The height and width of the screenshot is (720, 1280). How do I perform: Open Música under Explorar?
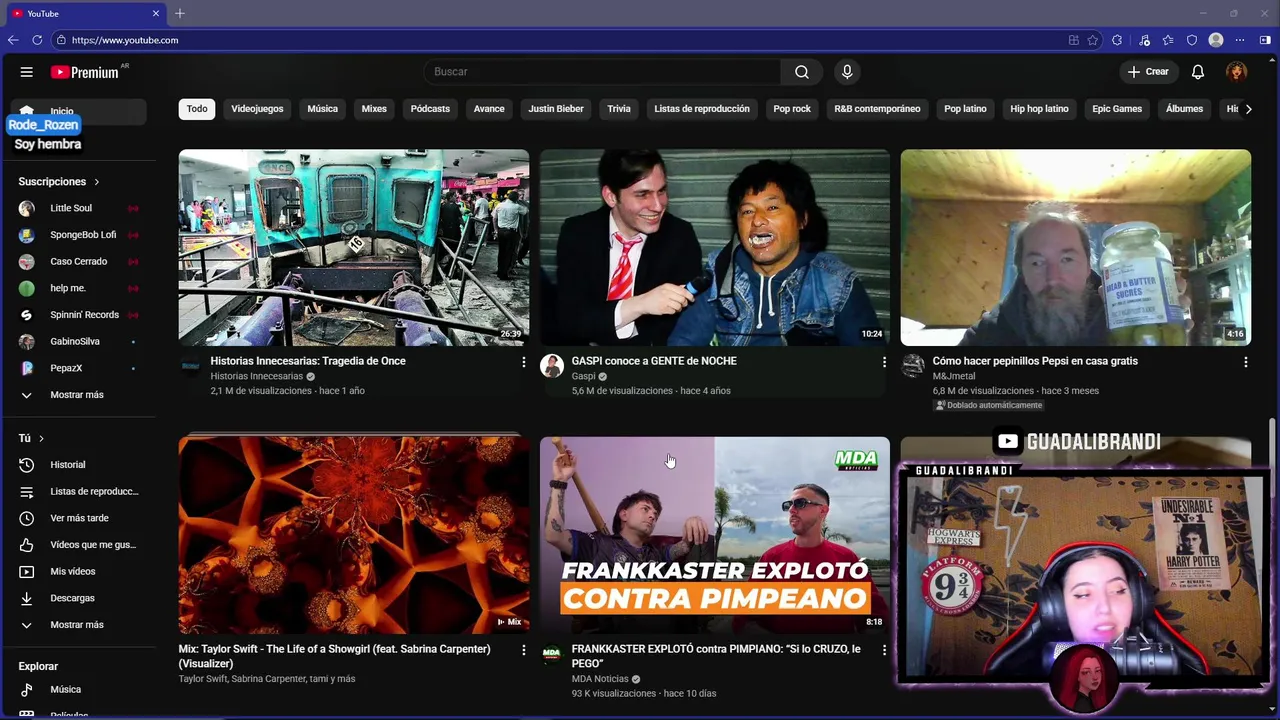[x=79, y=689]
